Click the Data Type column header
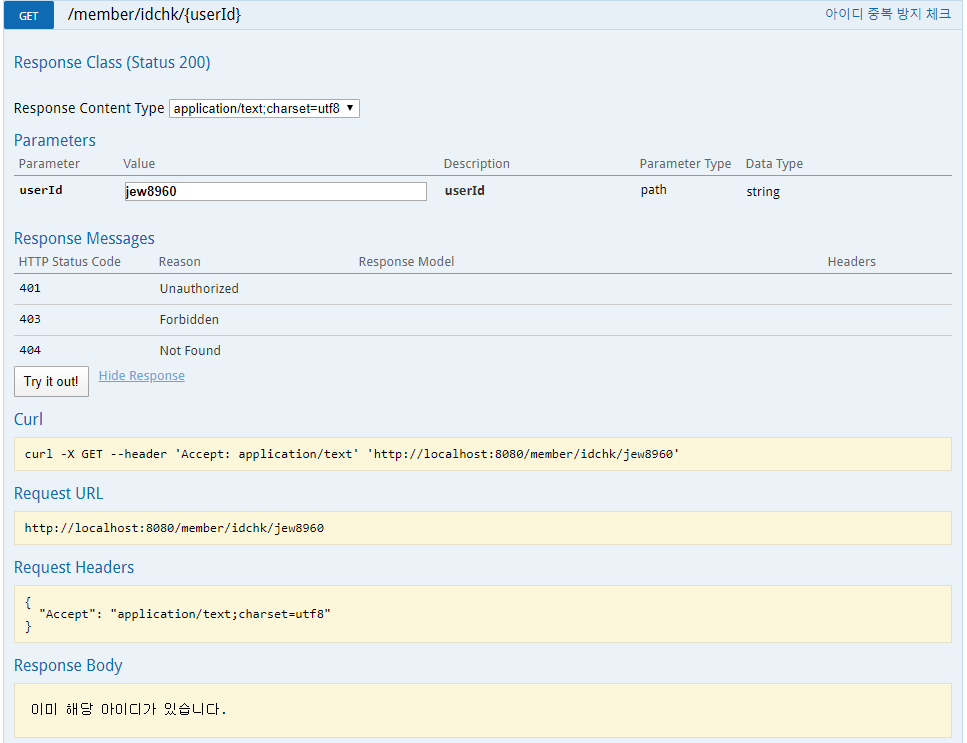This screenshot has width=967, height=743. point(774,163)
